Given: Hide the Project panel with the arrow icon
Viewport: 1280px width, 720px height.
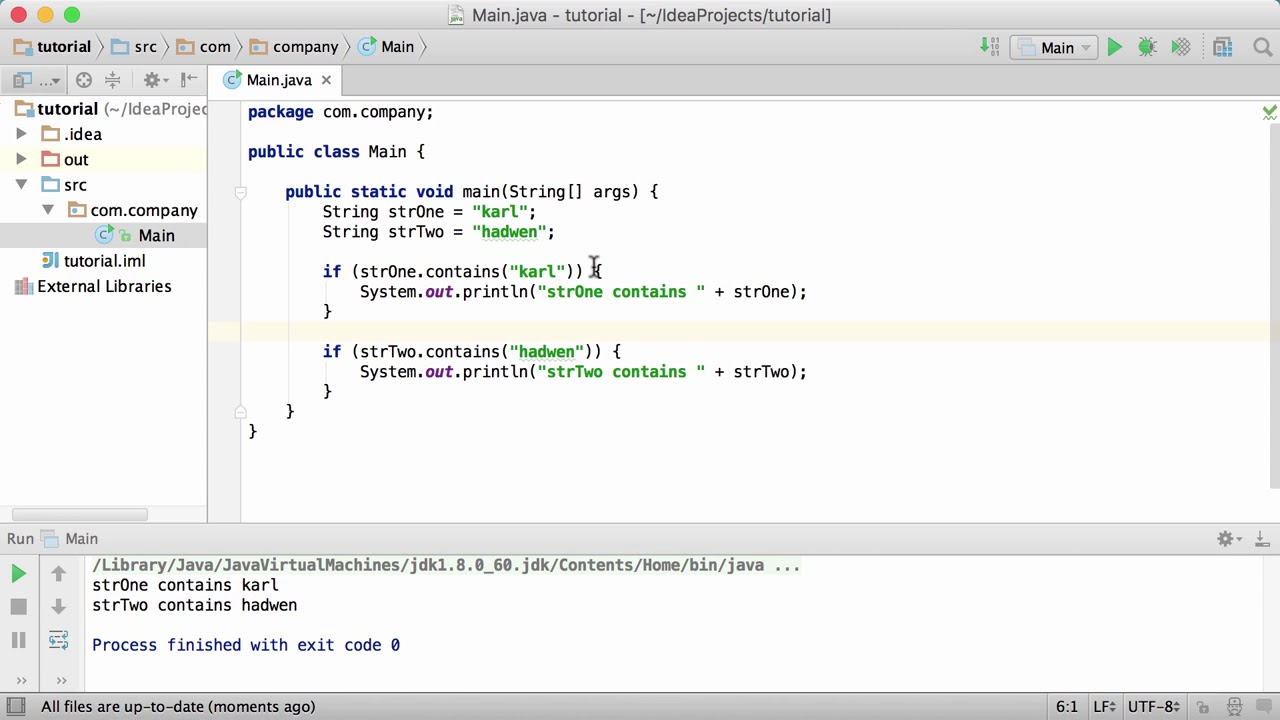Looking at the screenshot, I should [188, 80].
